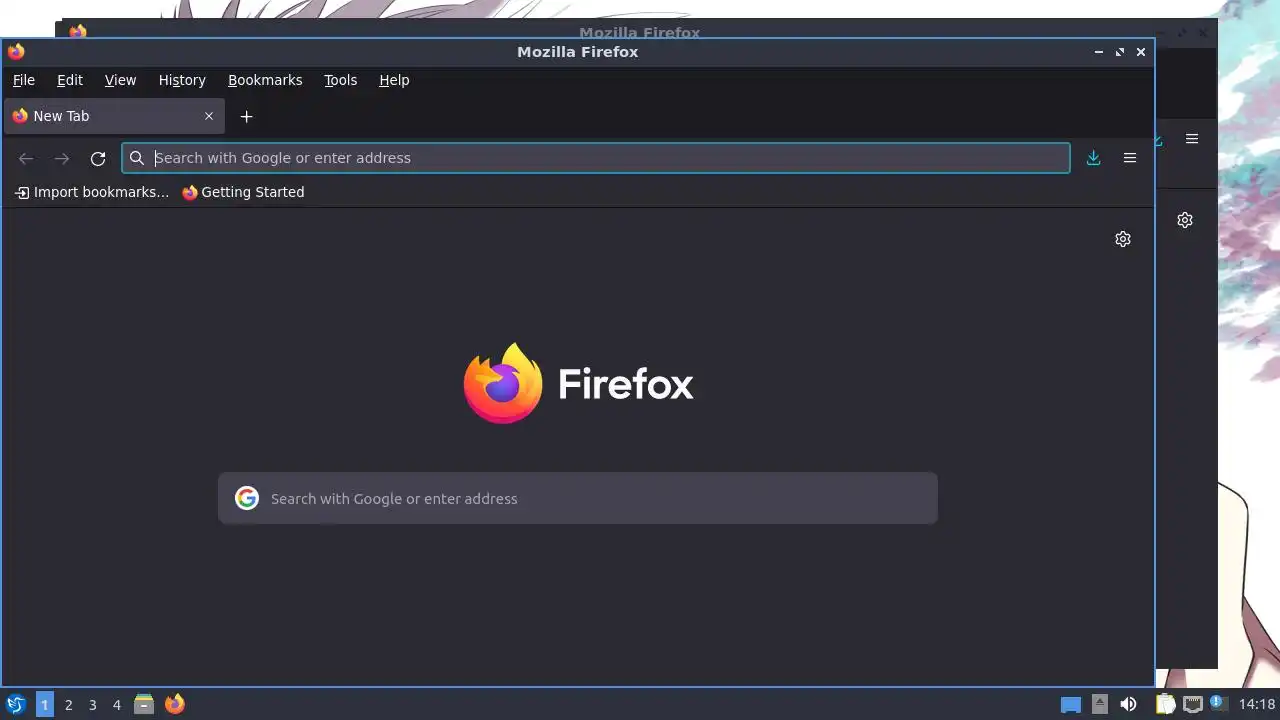Select the New Tab tab
The image size is (1280, 720).
pyautogui.click(x=113, y=116)
